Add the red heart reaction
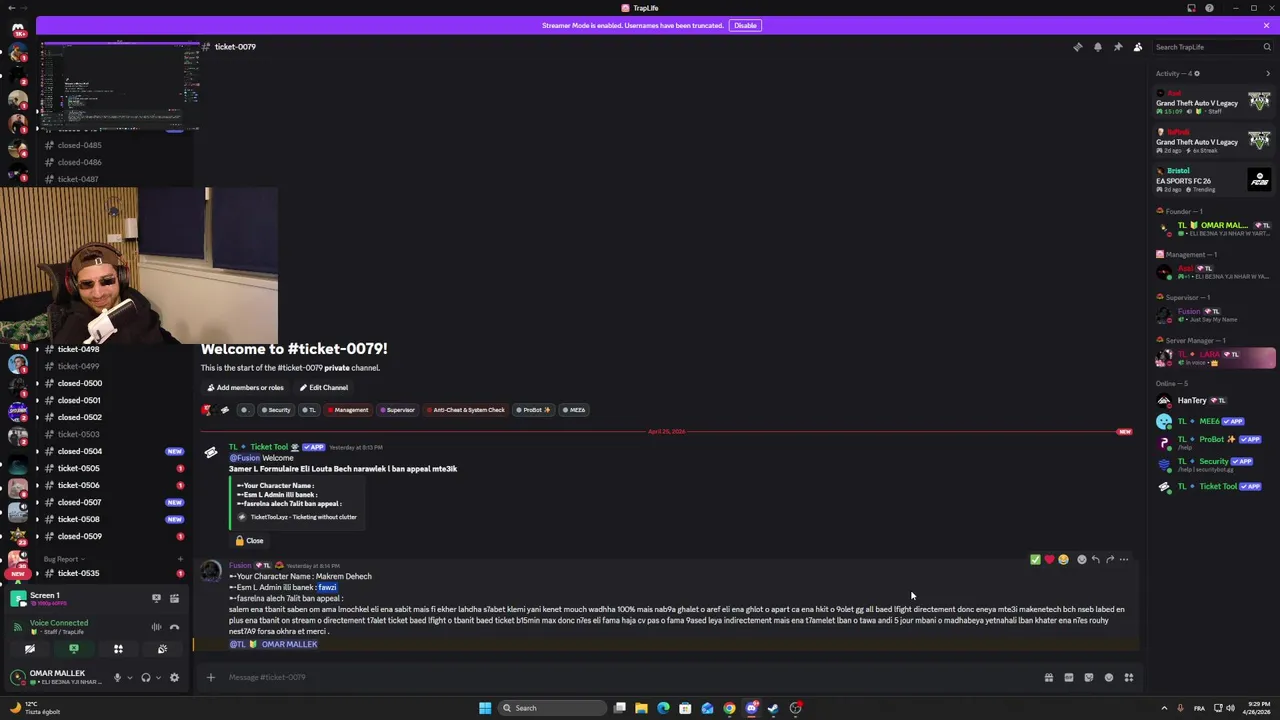 [x=1049, y=560]
